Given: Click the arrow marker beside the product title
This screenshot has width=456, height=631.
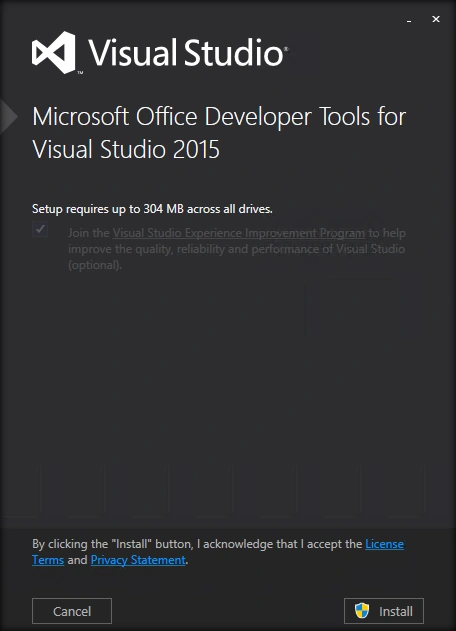Looking at the screenshot, I should click(x=8, y=117).
